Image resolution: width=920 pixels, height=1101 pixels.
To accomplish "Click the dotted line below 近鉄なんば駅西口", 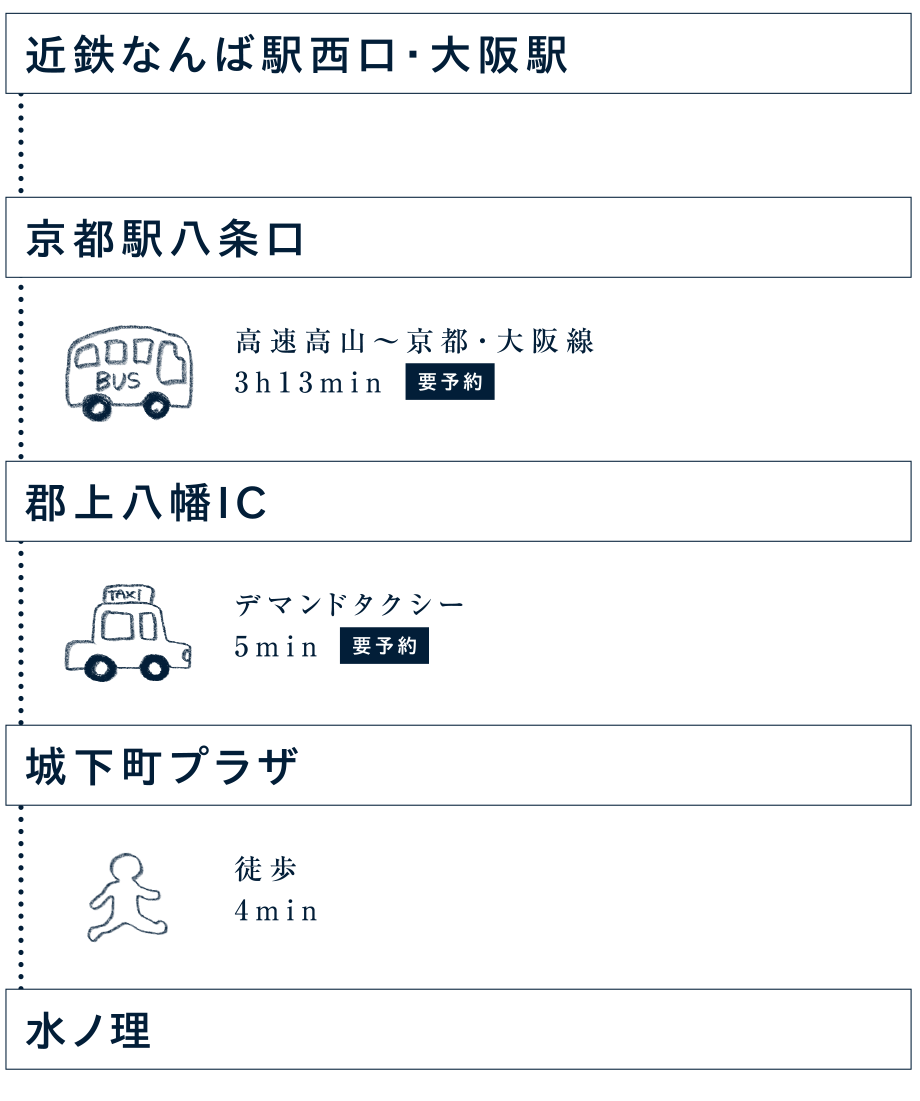I will [x=21, y=145].
